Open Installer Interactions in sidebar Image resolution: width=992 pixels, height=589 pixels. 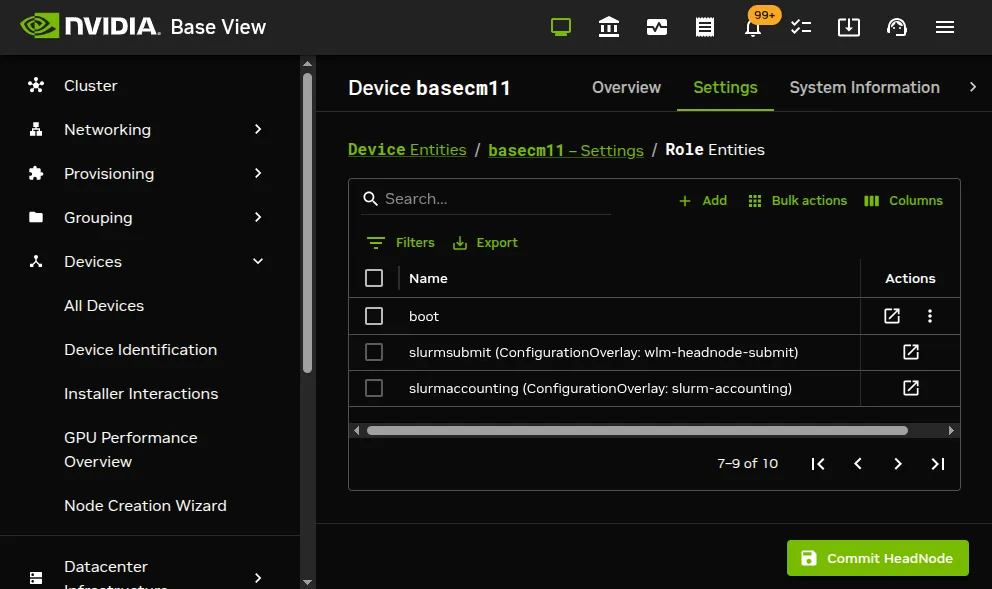[x=141, y=394]
